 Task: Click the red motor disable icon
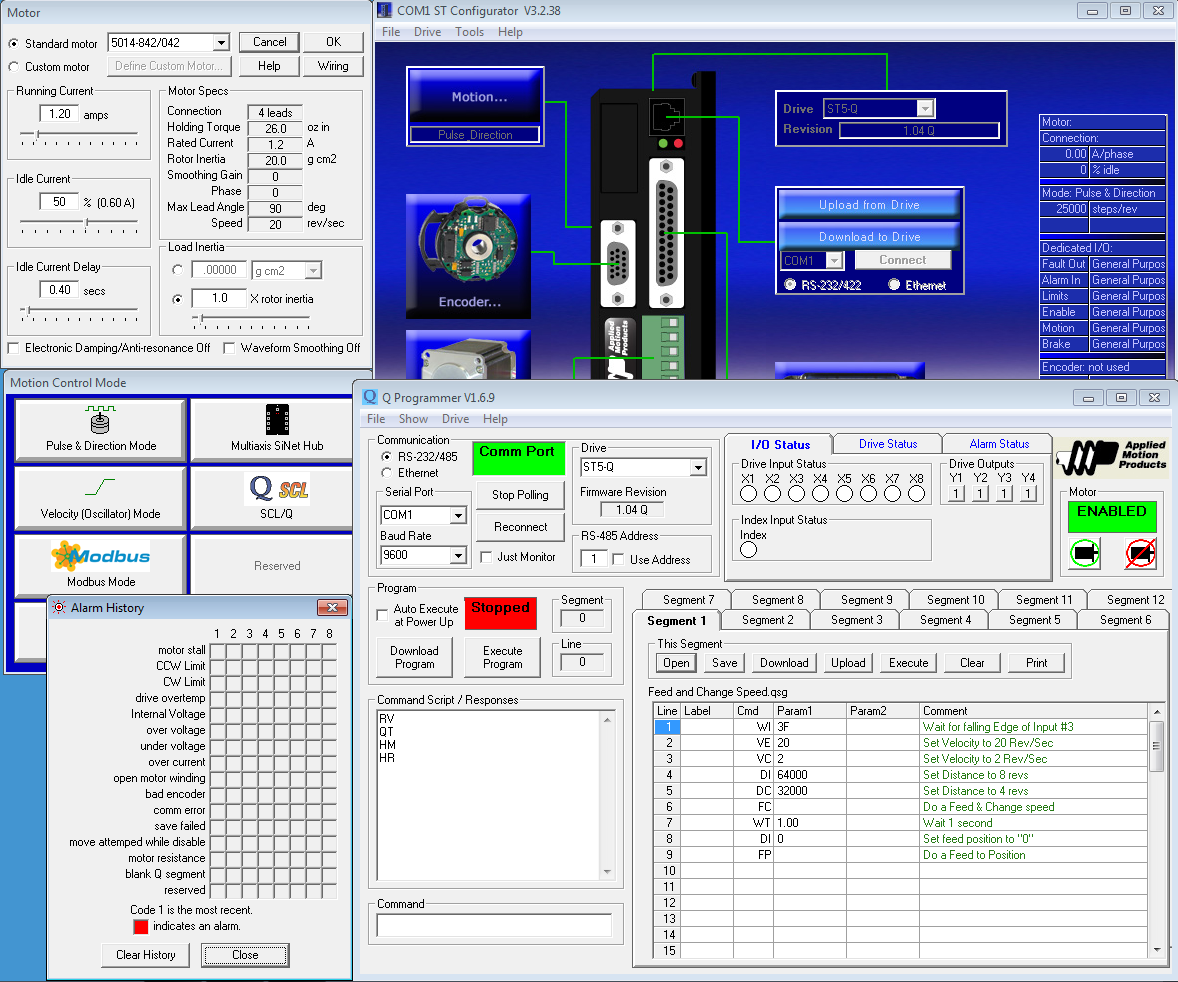click(x=1141, y=552)
